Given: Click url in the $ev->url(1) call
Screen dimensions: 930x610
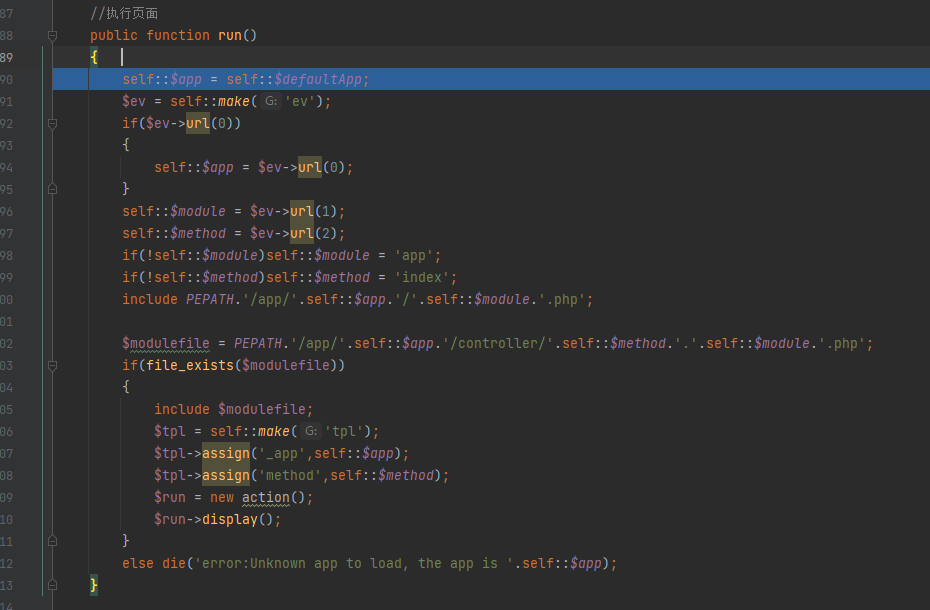Looking at the screenshot, I should point(301,211).
